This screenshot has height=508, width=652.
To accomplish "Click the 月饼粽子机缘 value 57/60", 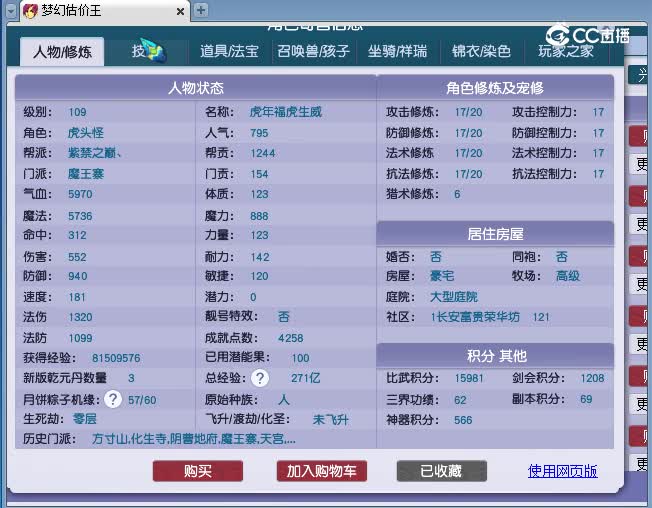I will 142,400.
